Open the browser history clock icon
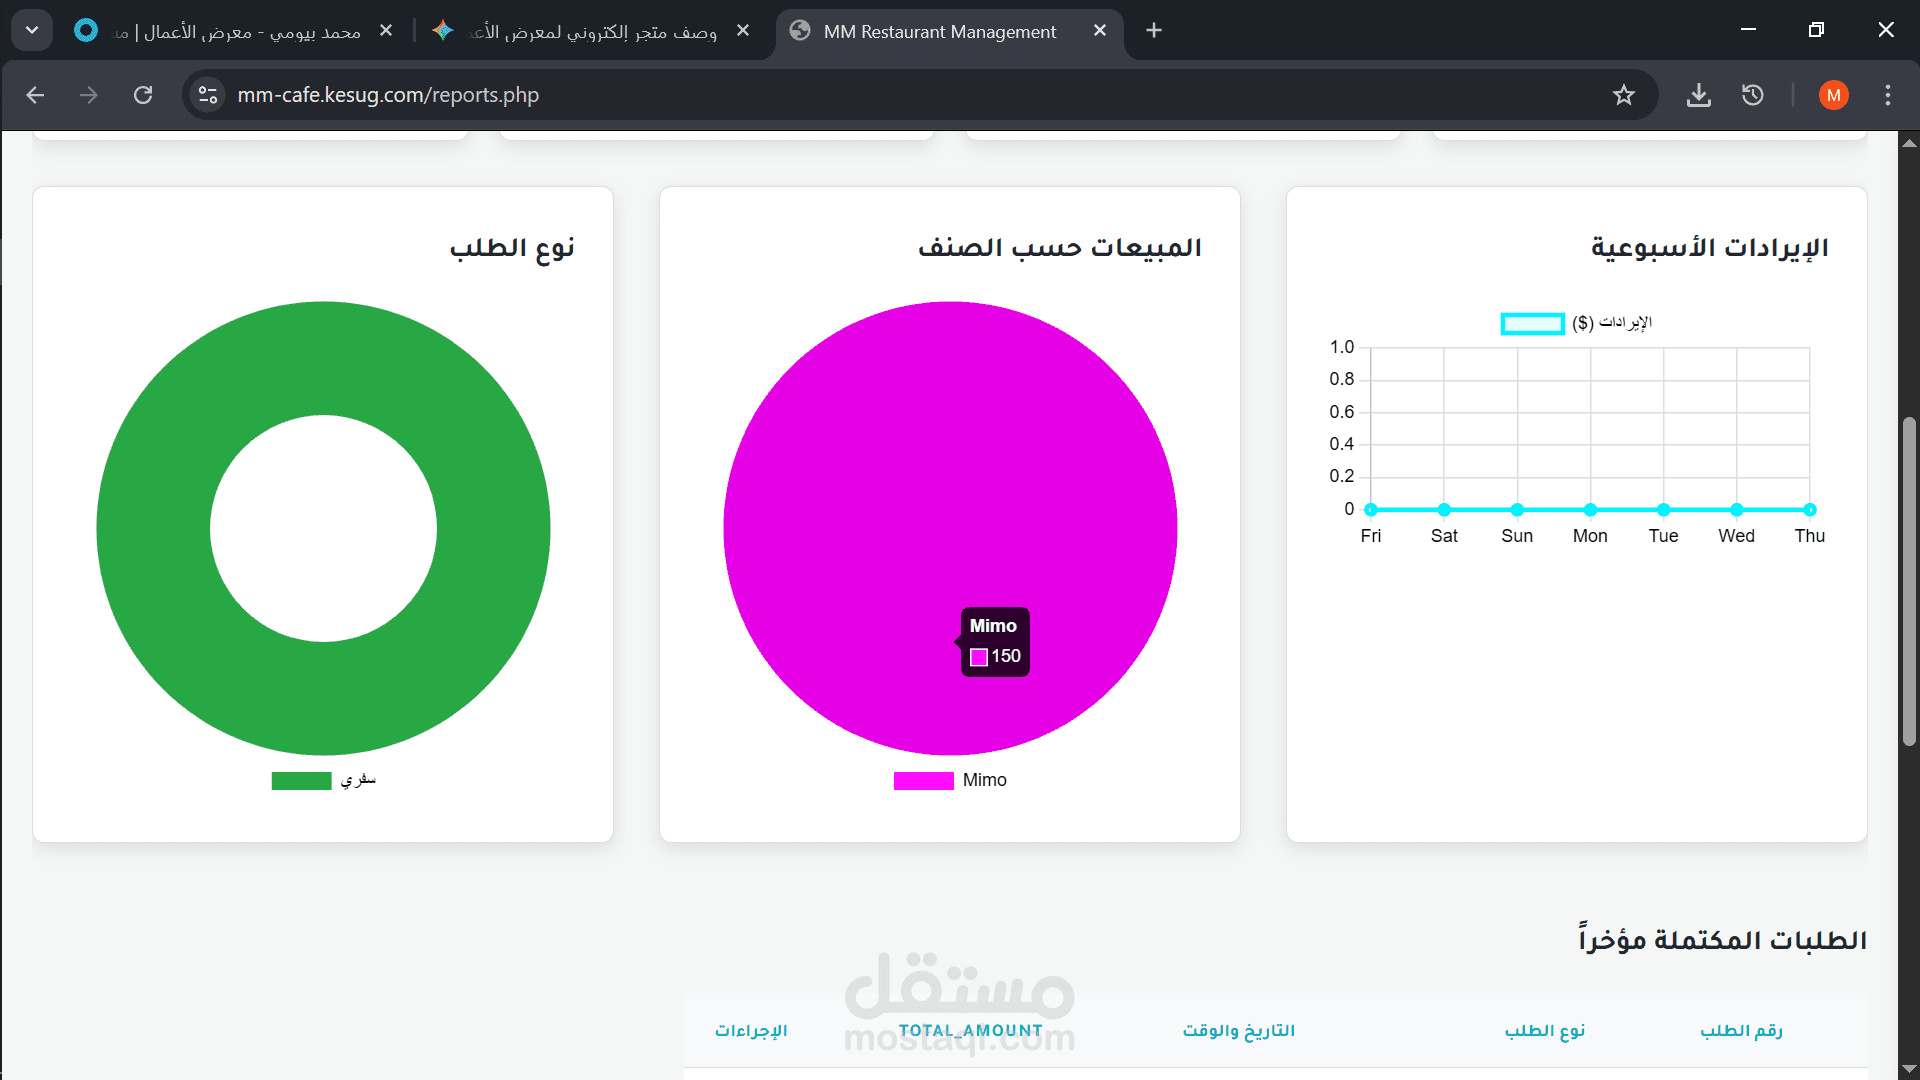The image size is (1920, 1080). coord(1752,95)
